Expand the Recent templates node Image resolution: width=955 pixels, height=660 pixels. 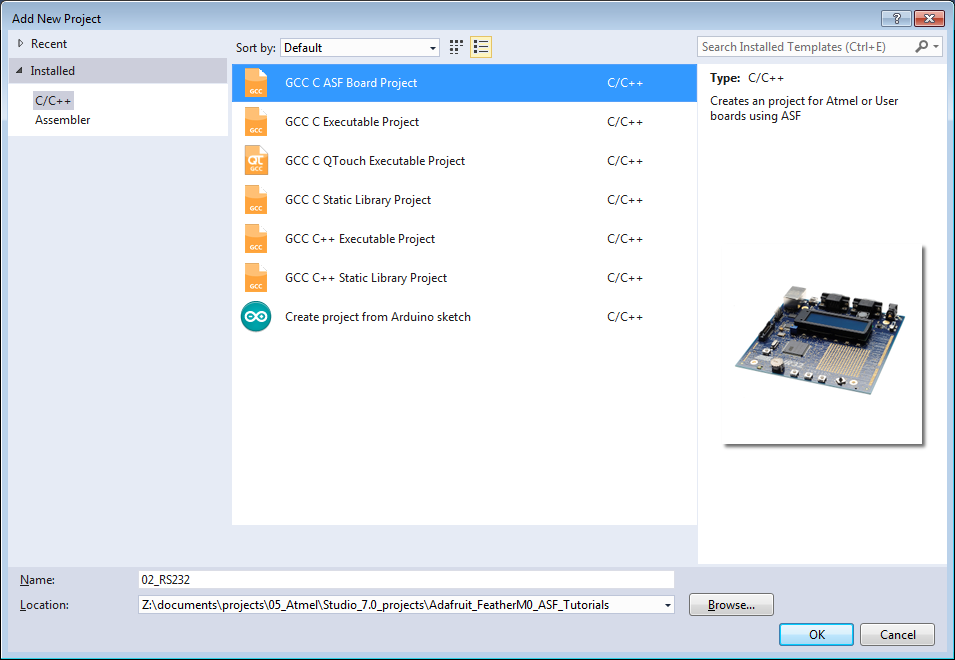[x=20, y=44]
